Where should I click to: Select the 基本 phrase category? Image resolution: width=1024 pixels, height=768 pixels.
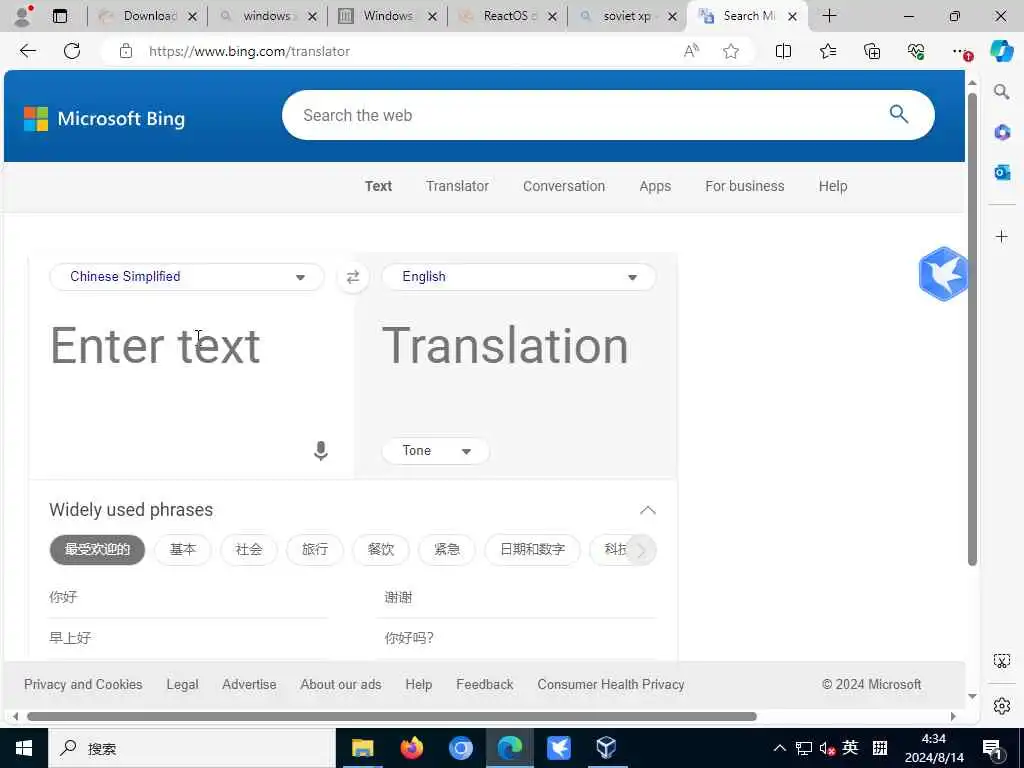(183, 550)
